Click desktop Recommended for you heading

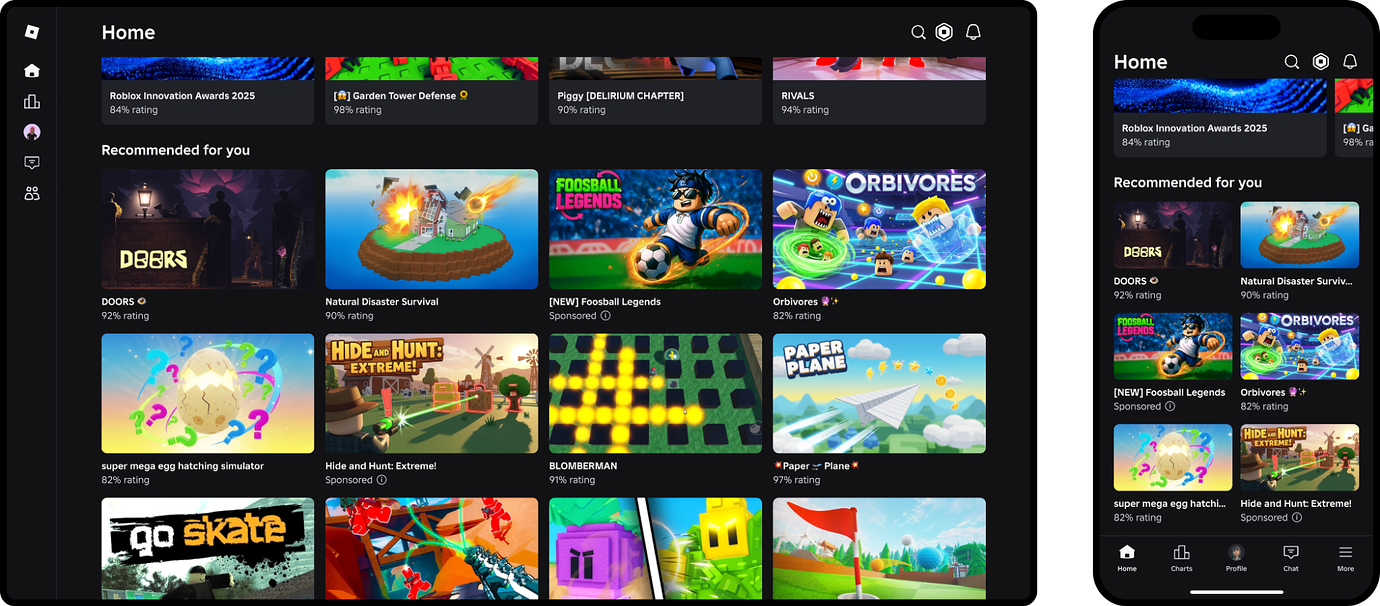(176, 150)
